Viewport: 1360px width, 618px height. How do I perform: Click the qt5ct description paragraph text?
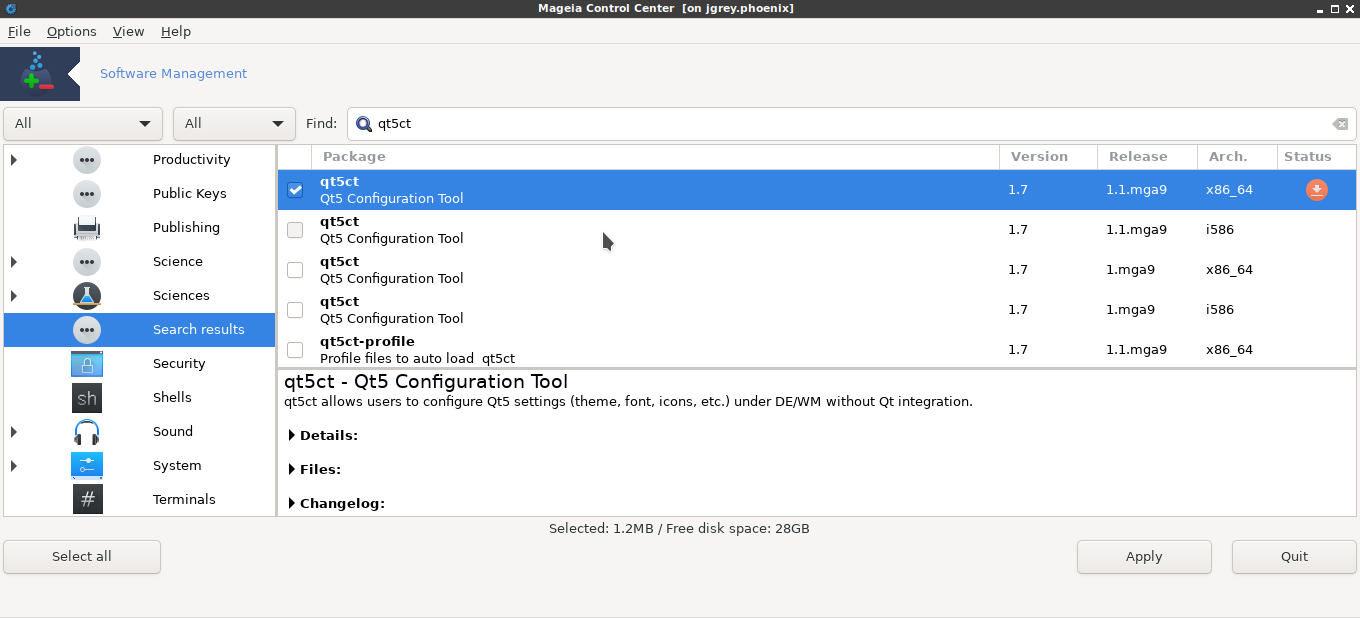point(628,402)
